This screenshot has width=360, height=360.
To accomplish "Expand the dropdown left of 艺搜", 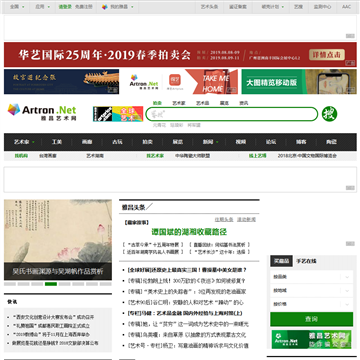I will coord(272,7).
